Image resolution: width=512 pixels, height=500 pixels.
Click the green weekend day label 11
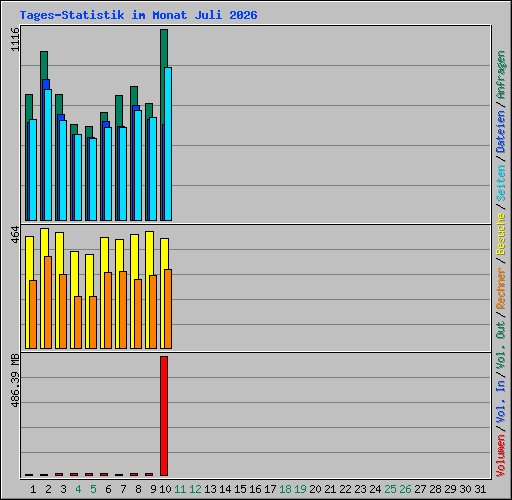click(180, 489)
